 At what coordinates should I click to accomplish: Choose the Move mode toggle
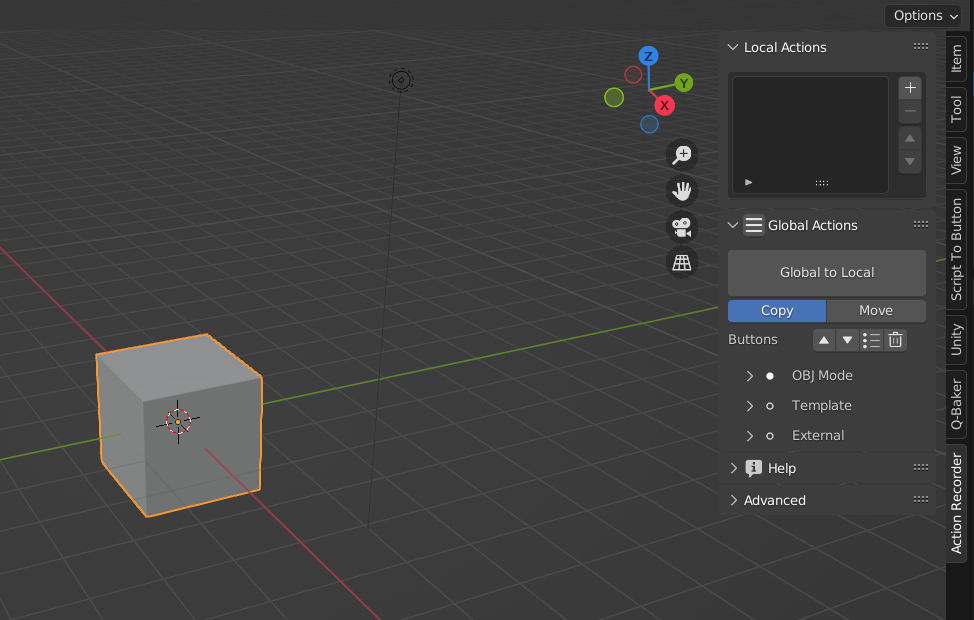click(876, 310)
